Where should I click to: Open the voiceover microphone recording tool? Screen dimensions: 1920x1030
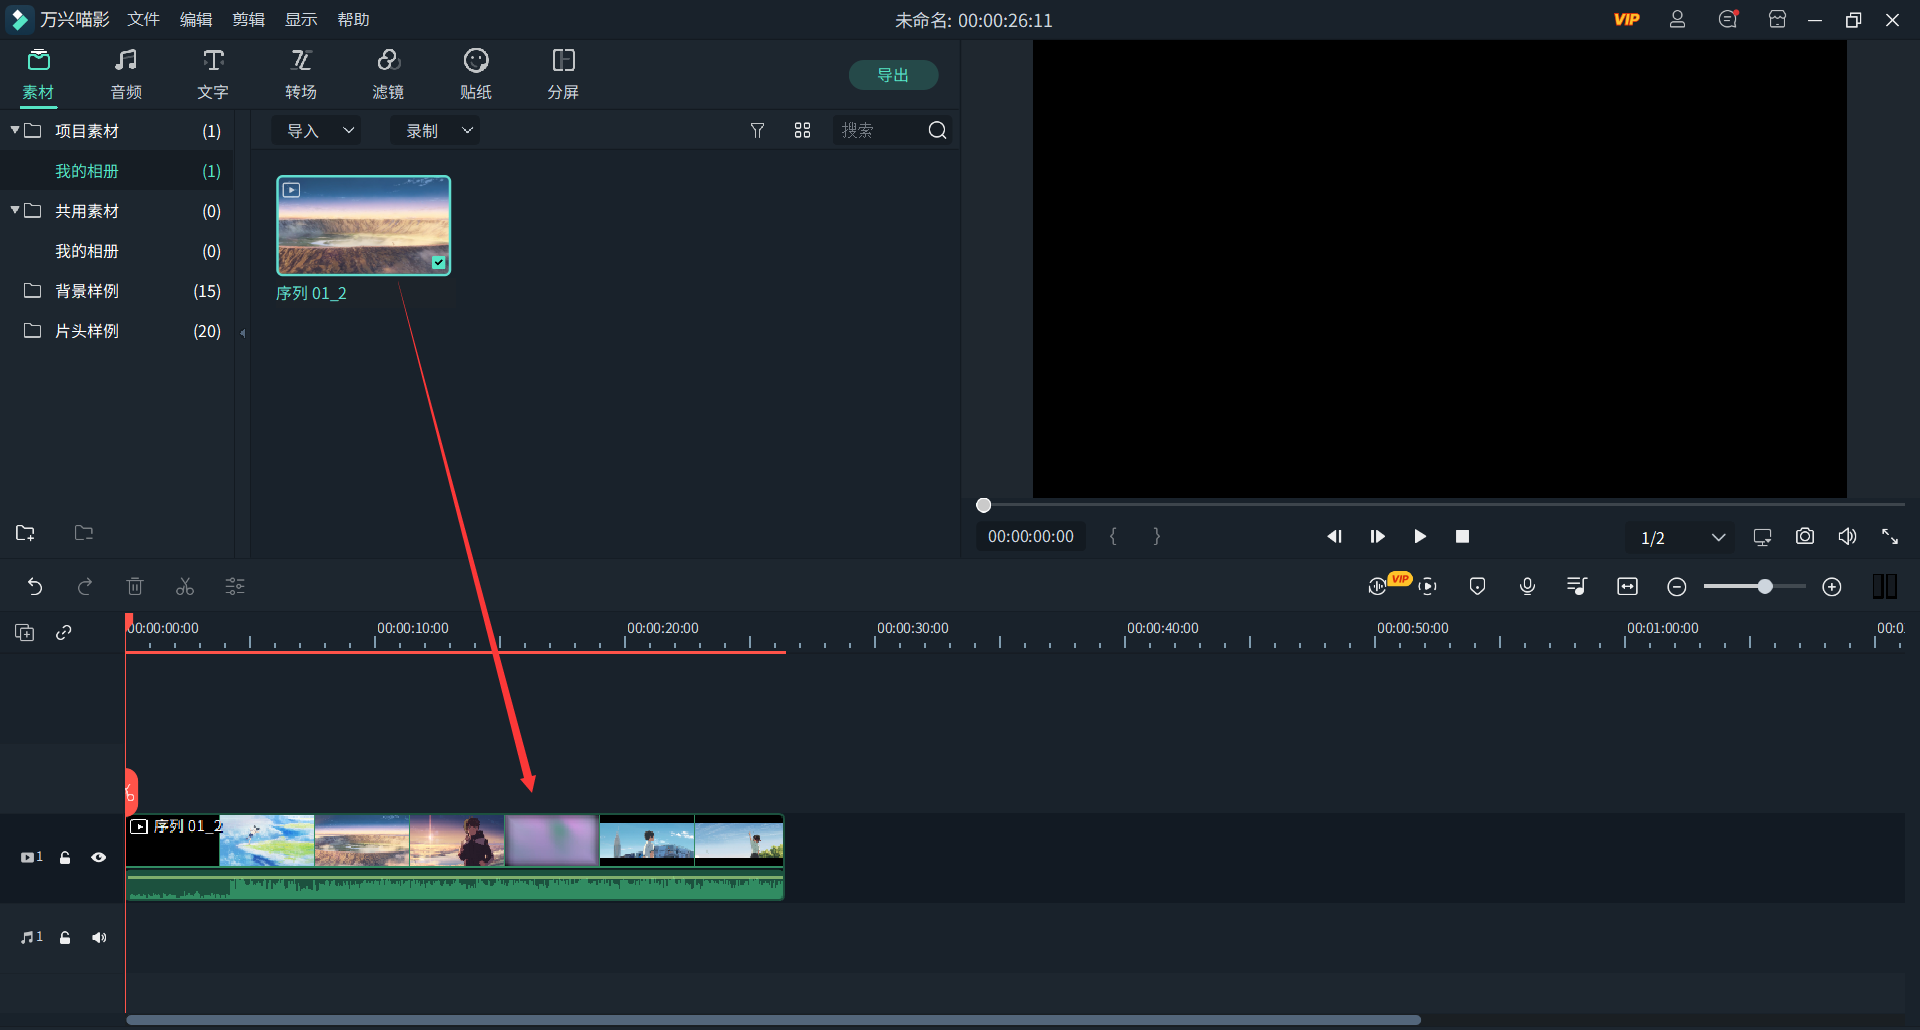[x=1527, y=587]
